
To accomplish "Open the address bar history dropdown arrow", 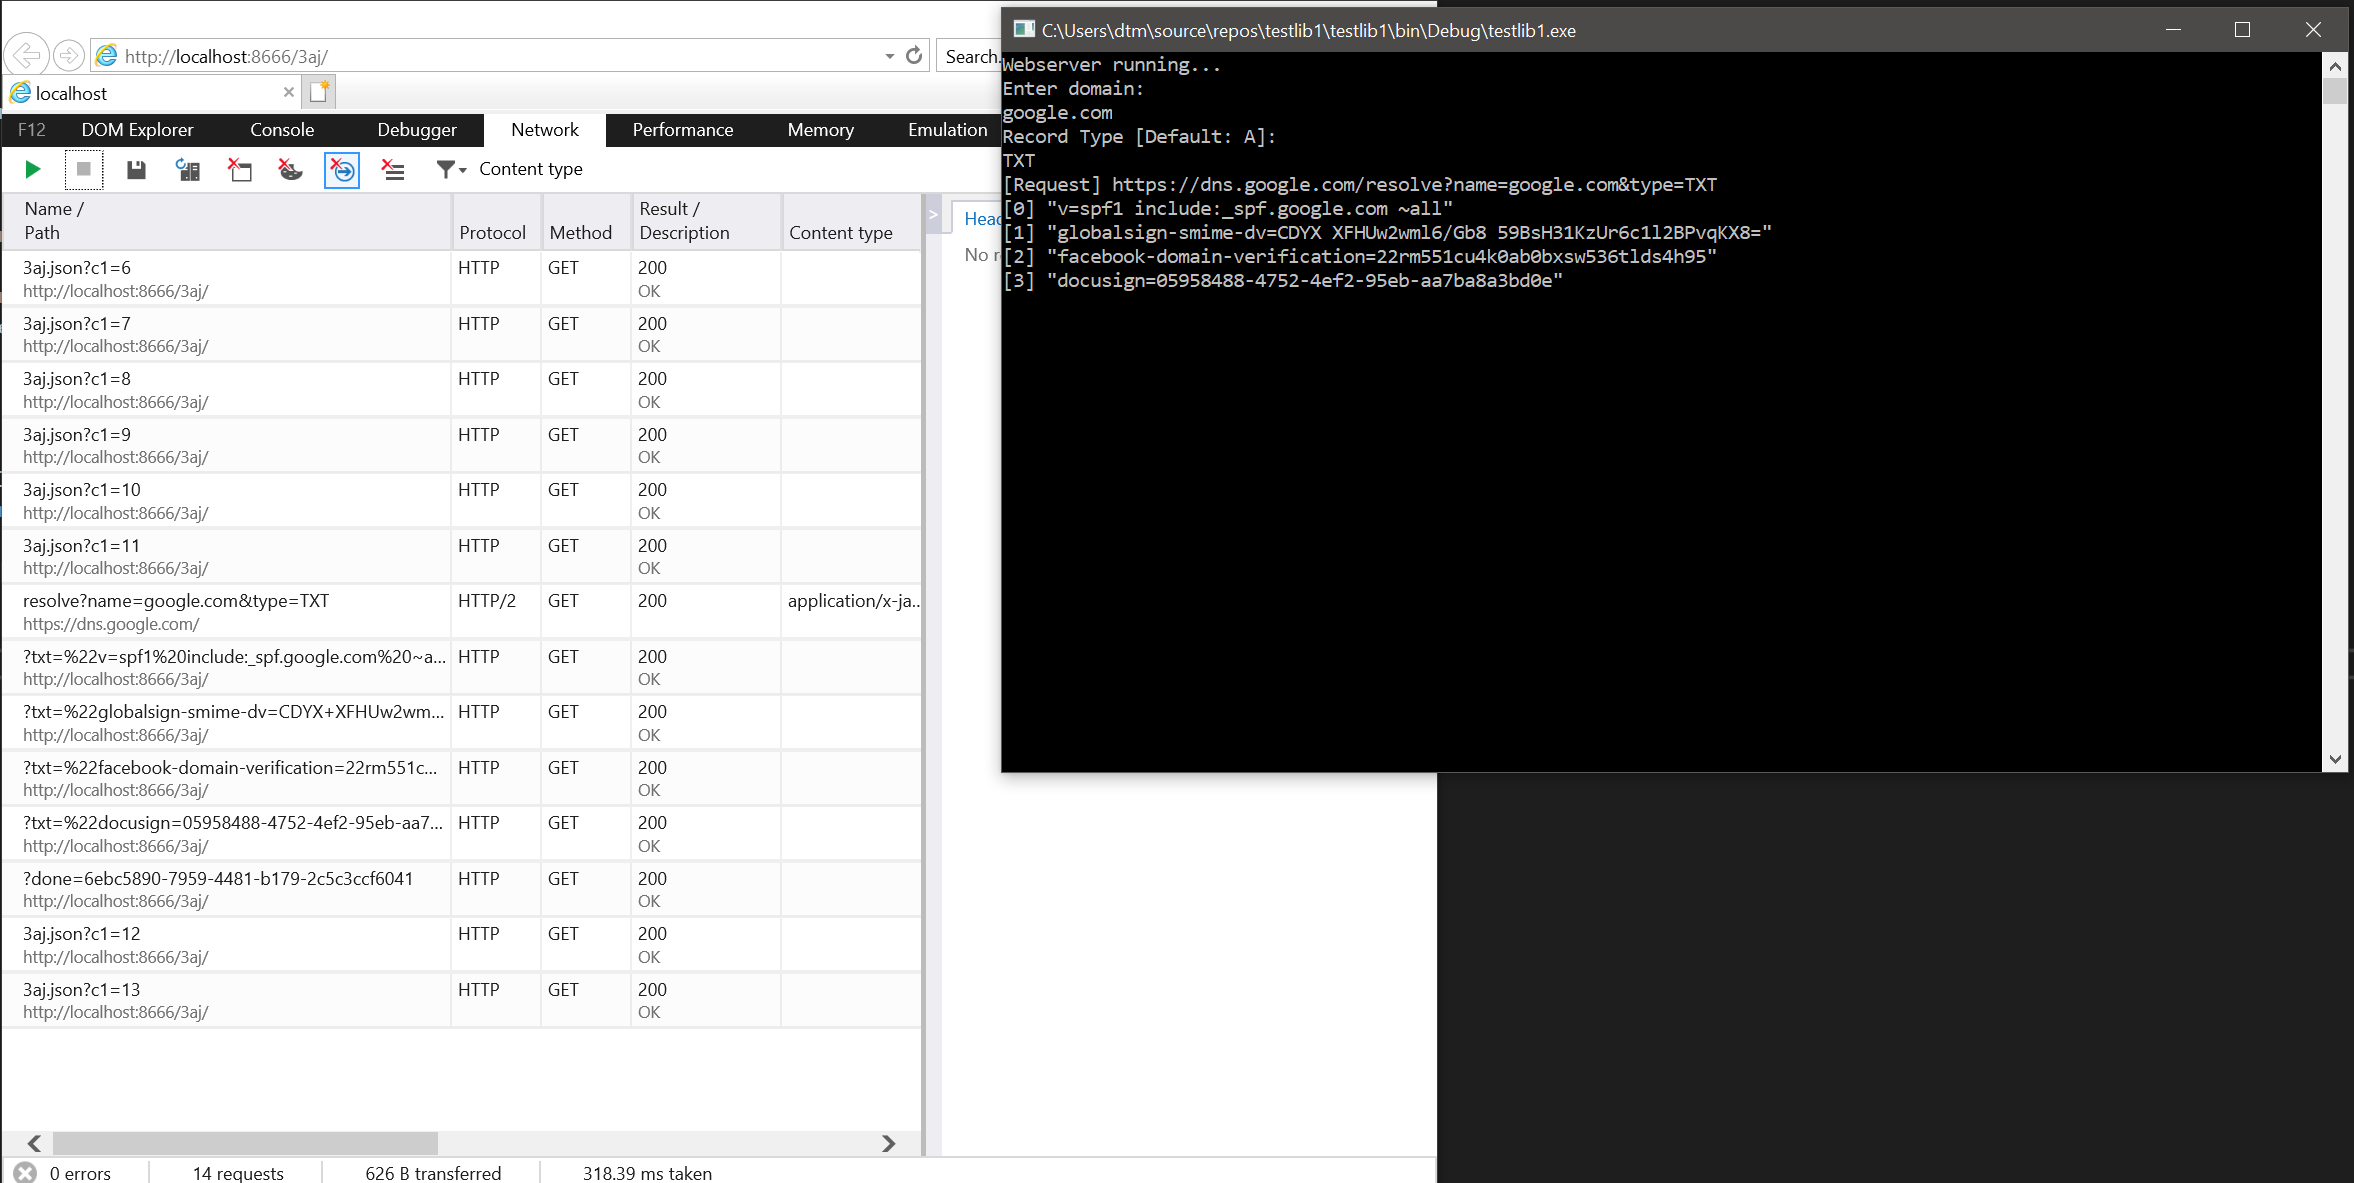I will click(889, 56).
